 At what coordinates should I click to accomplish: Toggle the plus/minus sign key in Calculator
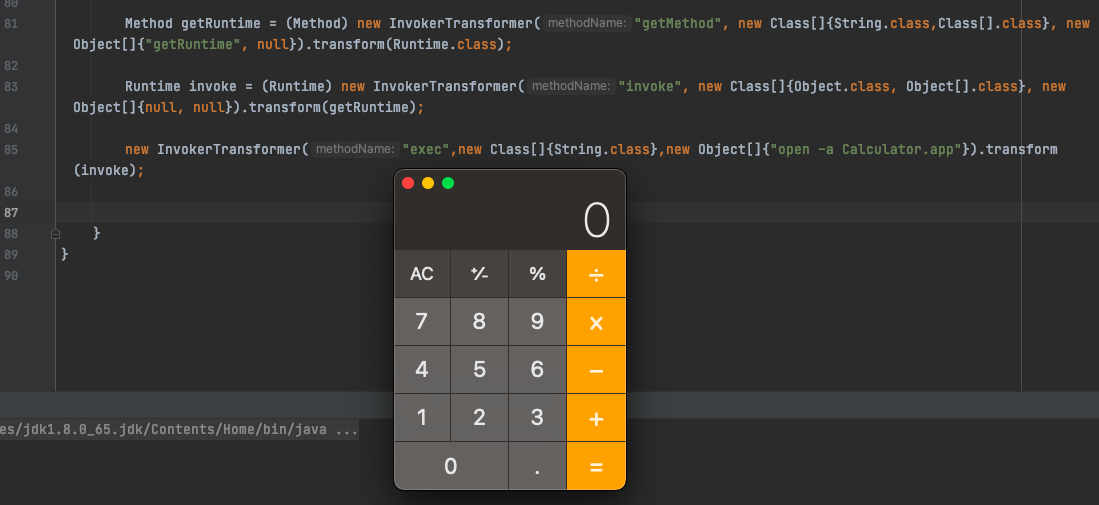(479, 274)
